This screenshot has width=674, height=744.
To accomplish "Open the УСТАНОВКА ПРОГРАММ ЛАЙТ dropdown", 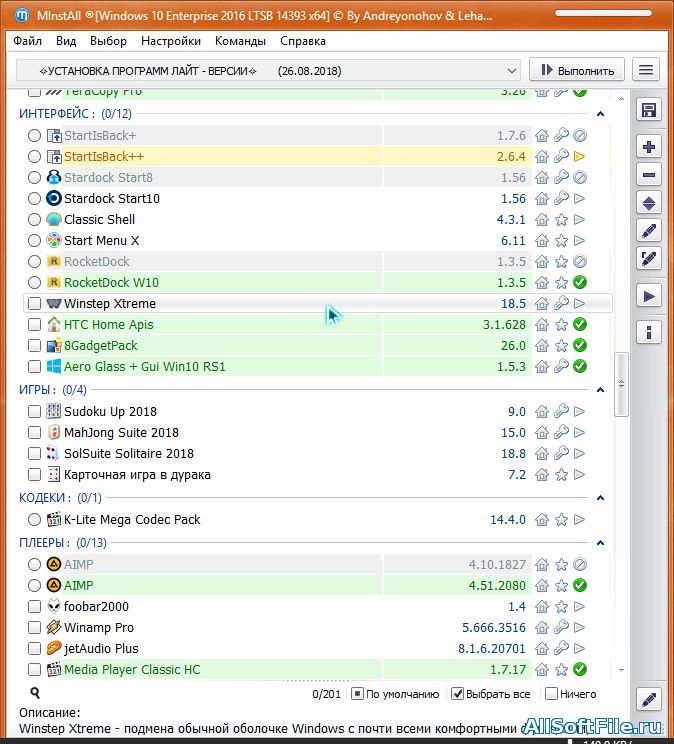I will 268,71.
